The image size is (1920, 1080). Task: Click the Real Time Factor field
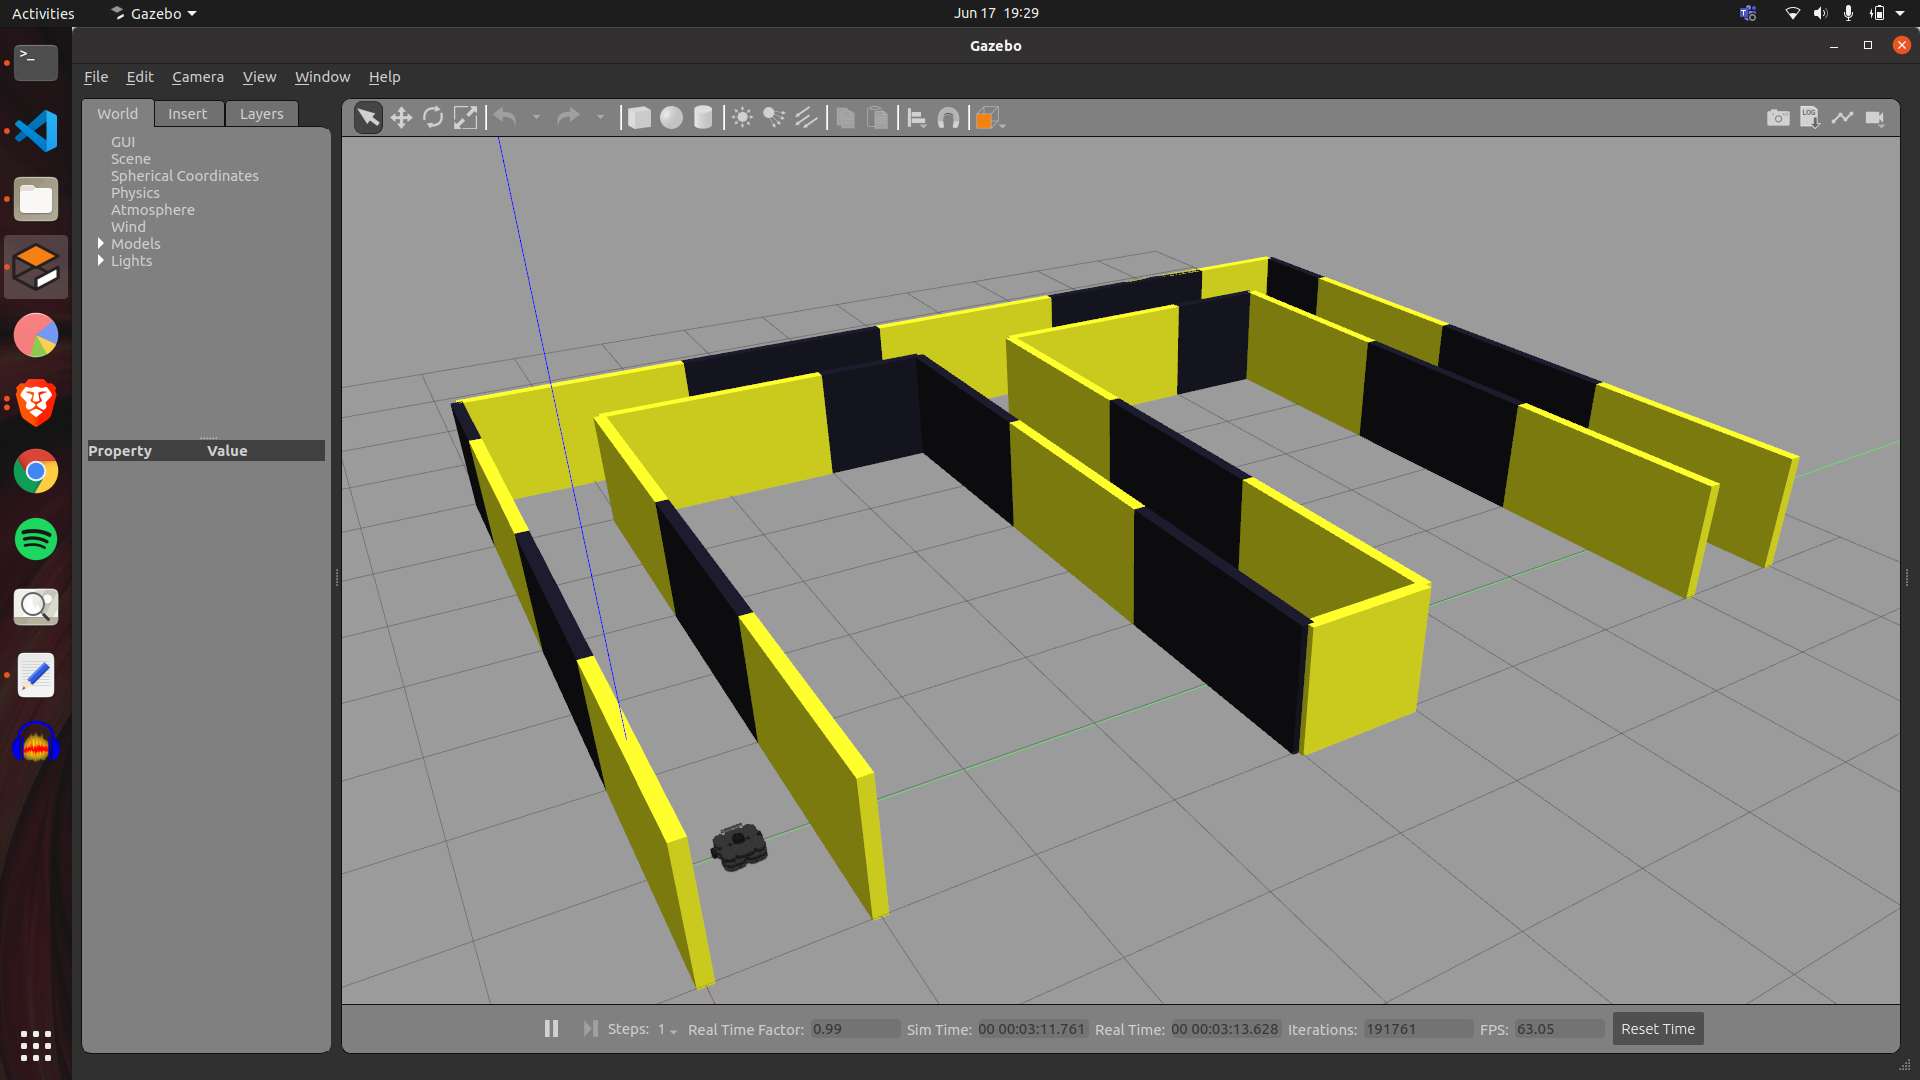855,1029
